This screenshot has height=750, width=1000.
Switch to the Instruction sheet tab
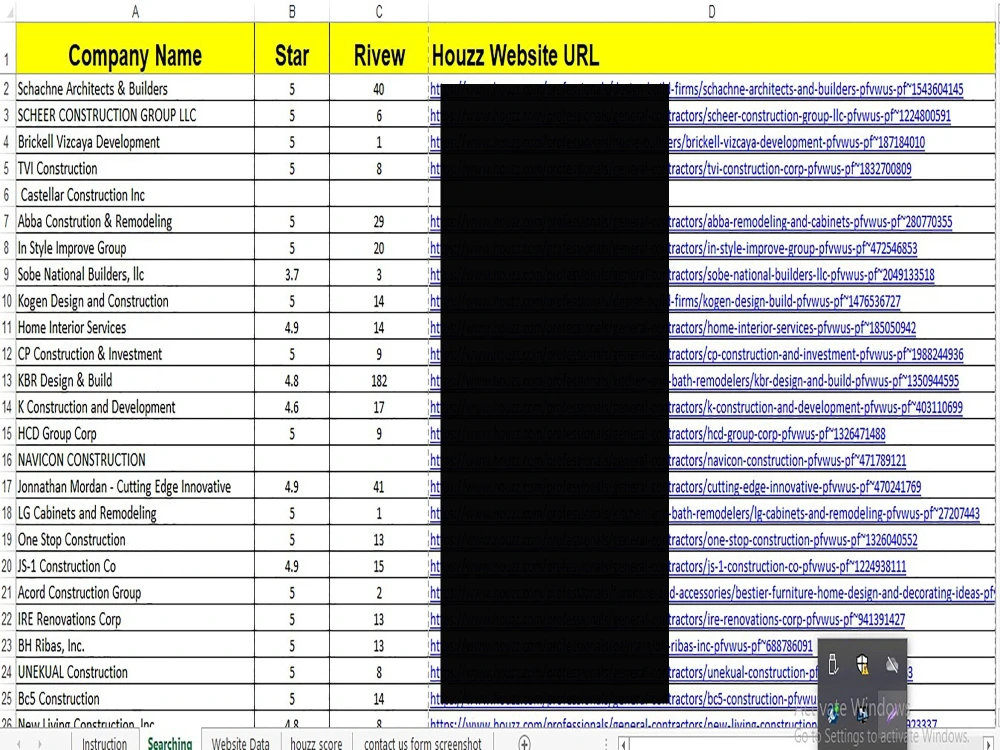pos(104,743)
